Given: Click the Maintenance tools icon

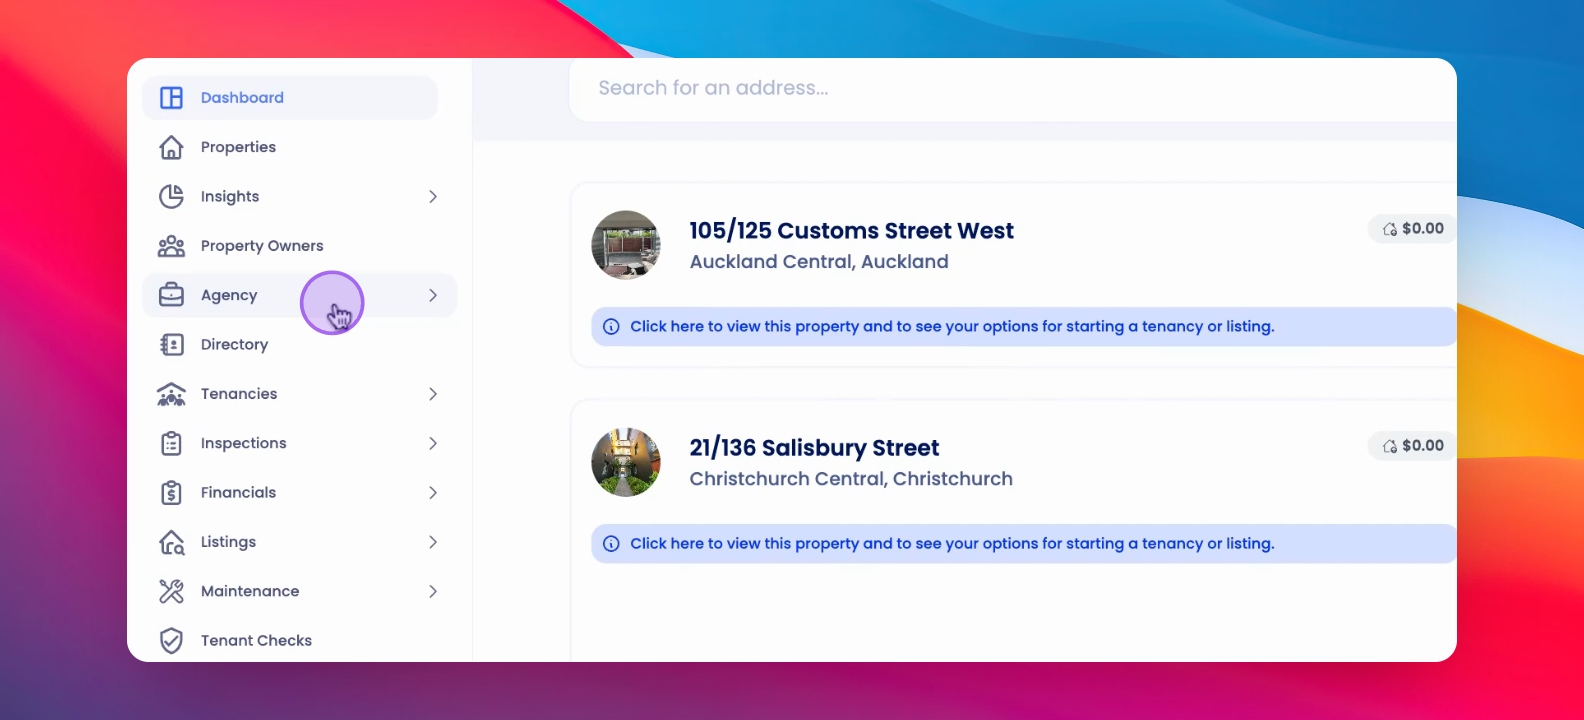Looking at the screenshot, I should point(172,591).
